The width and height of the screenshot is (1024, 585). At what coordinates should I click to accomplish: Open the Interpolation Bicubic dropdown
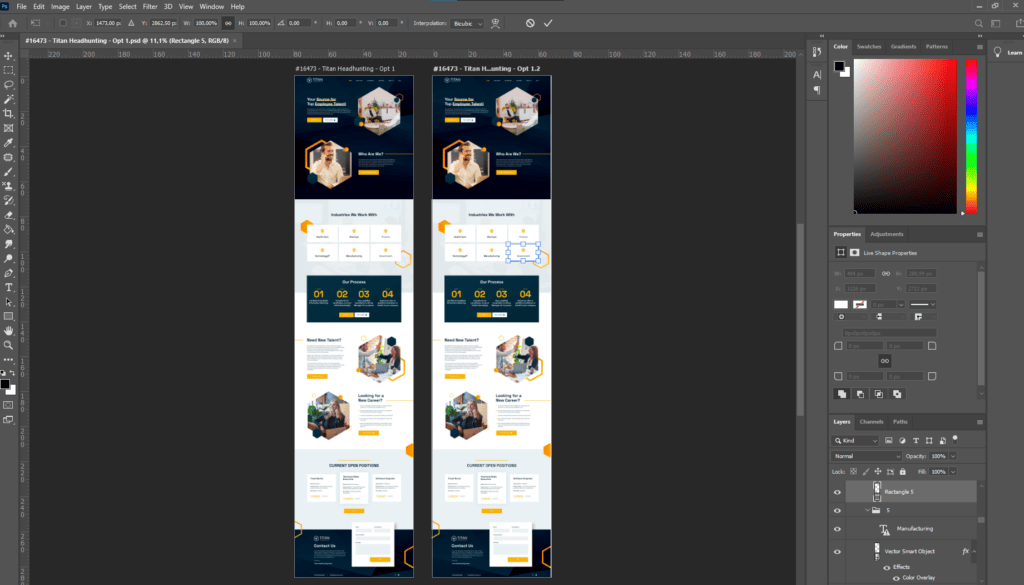(465, 22)
